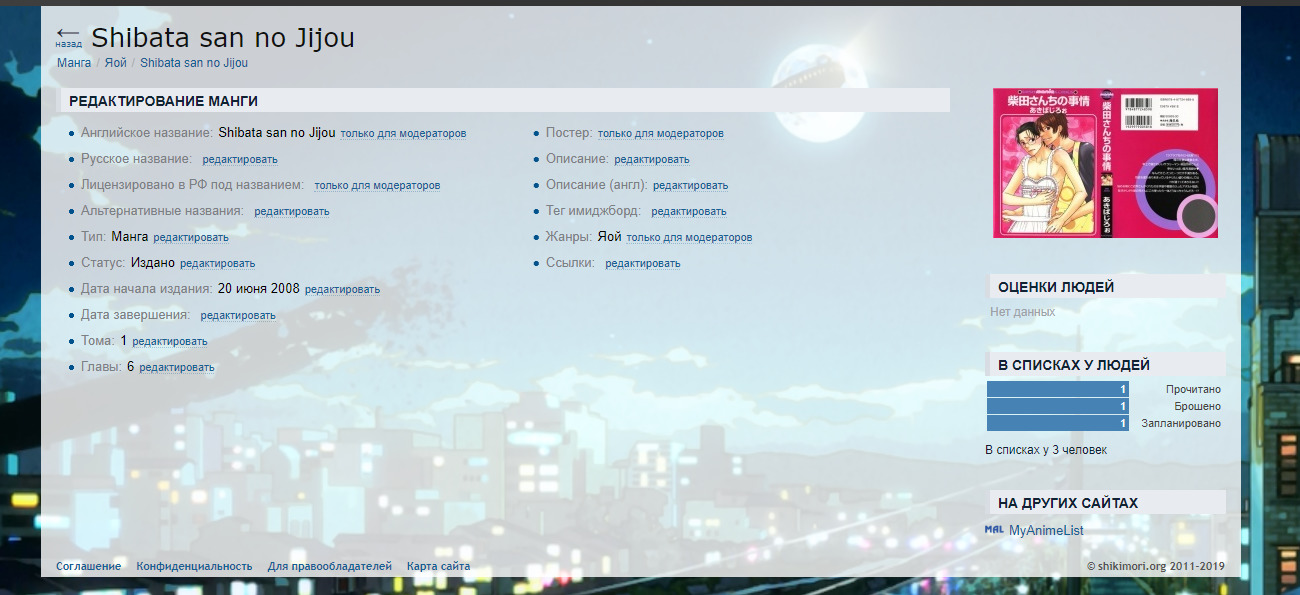This screenshot has height=595, width=1300.
Task: Click редактировать next to Тома
Action: pyautogui.click(x=170, y=342)
